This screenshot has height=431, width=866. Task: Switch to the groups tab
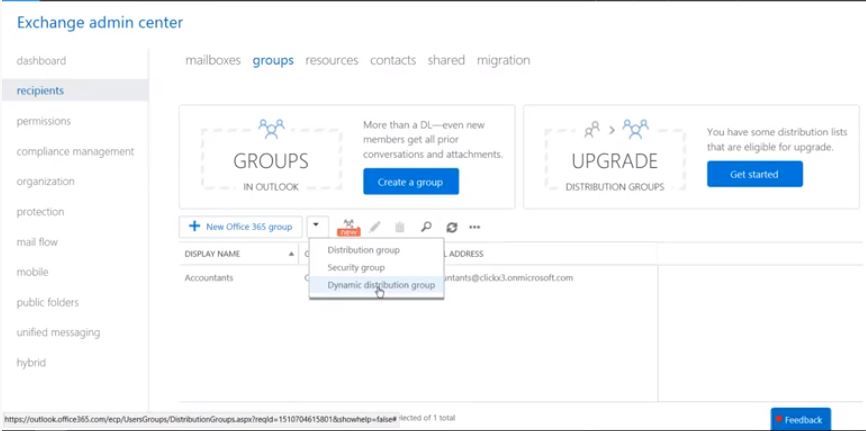tap(273, 61)
